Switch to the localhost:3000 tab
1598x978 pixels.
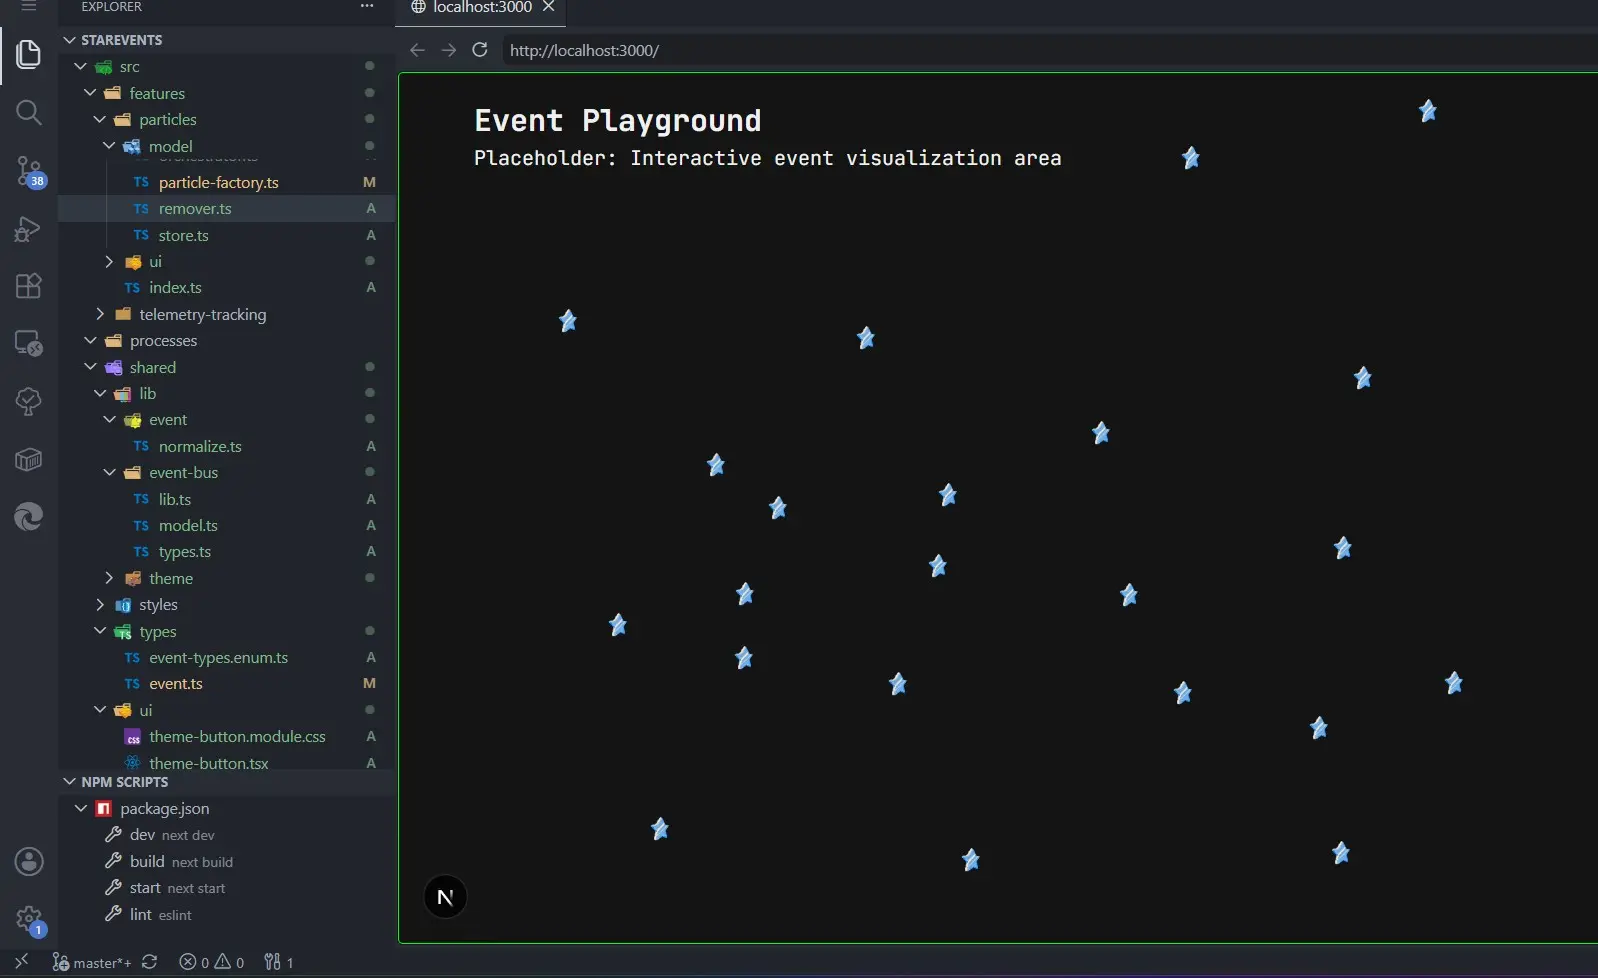click(482, 7)
